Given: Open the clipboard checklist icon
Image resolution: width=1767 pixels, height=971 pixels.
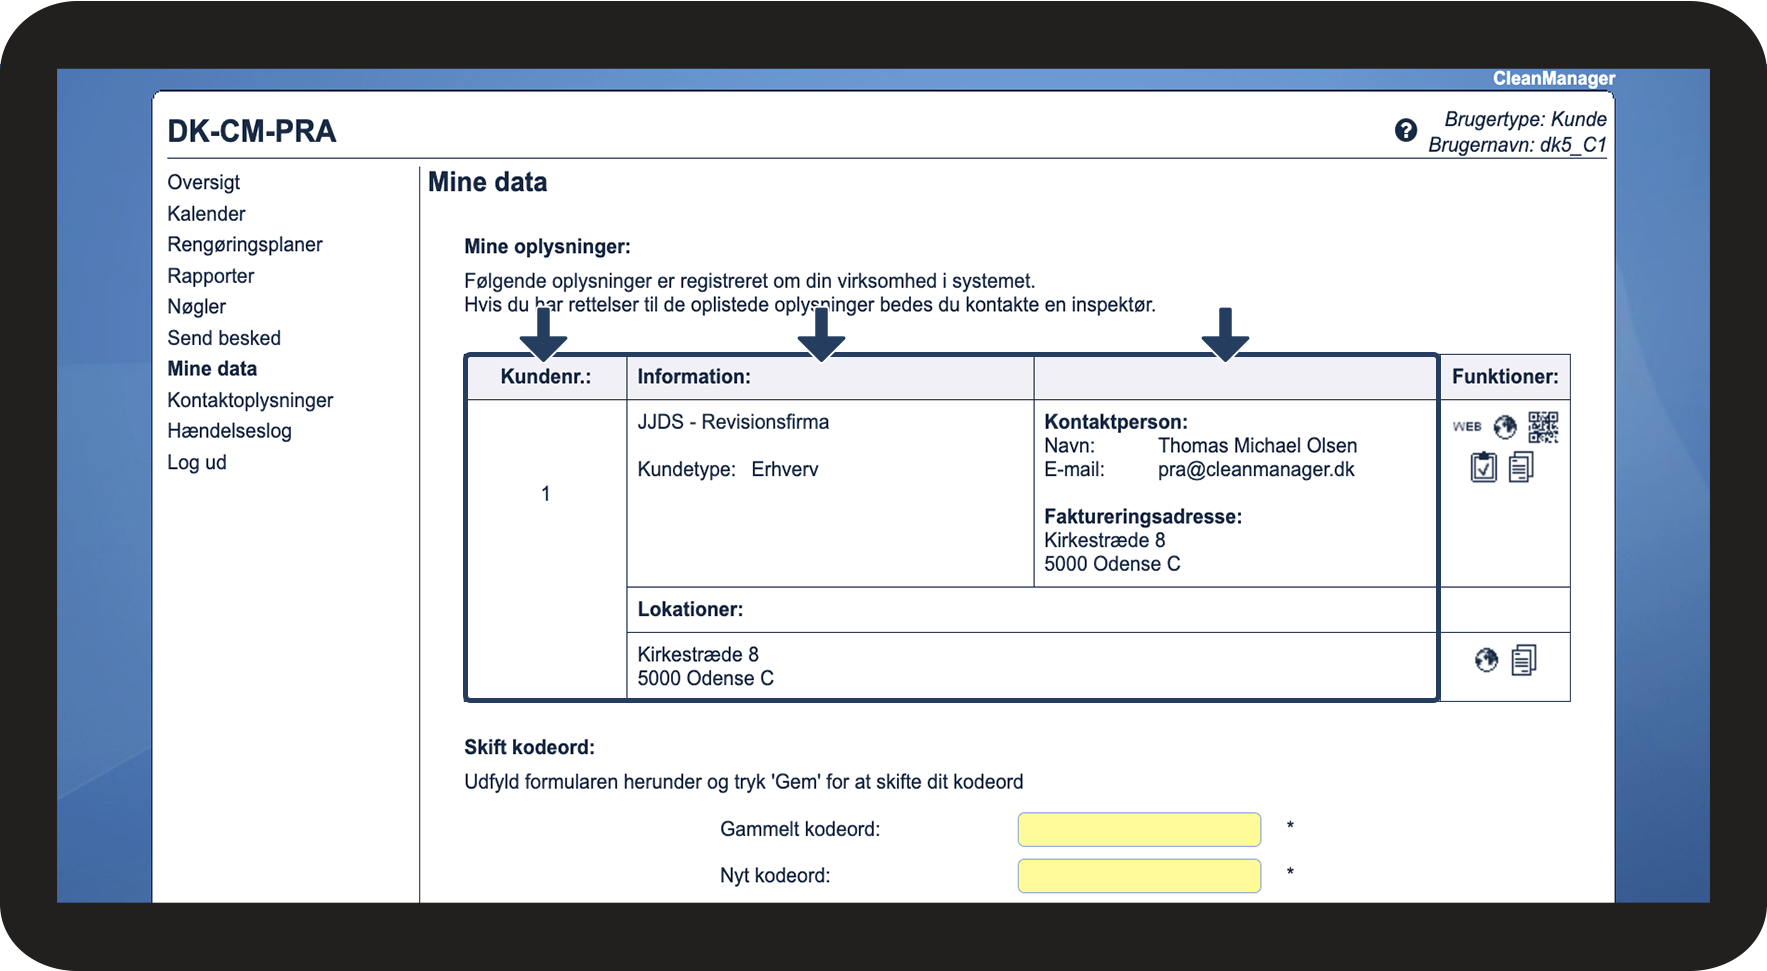Looking at the screenshot, I should click(1484, 467).
